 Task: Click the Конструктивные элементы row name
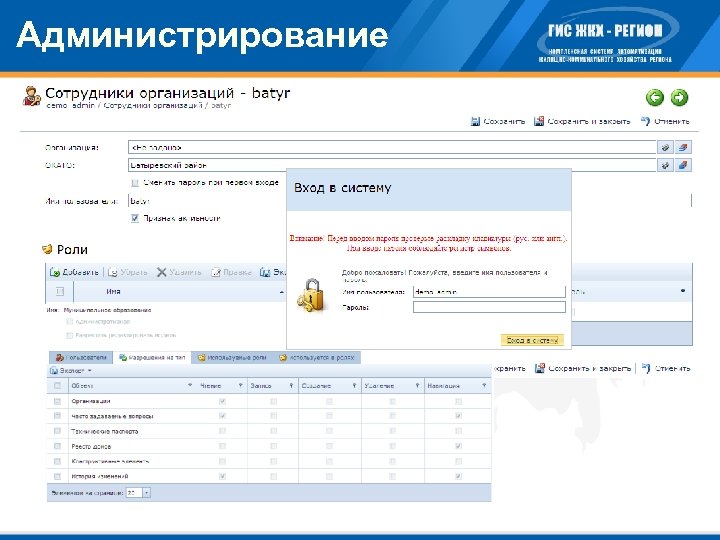click(x=110, y=461)
